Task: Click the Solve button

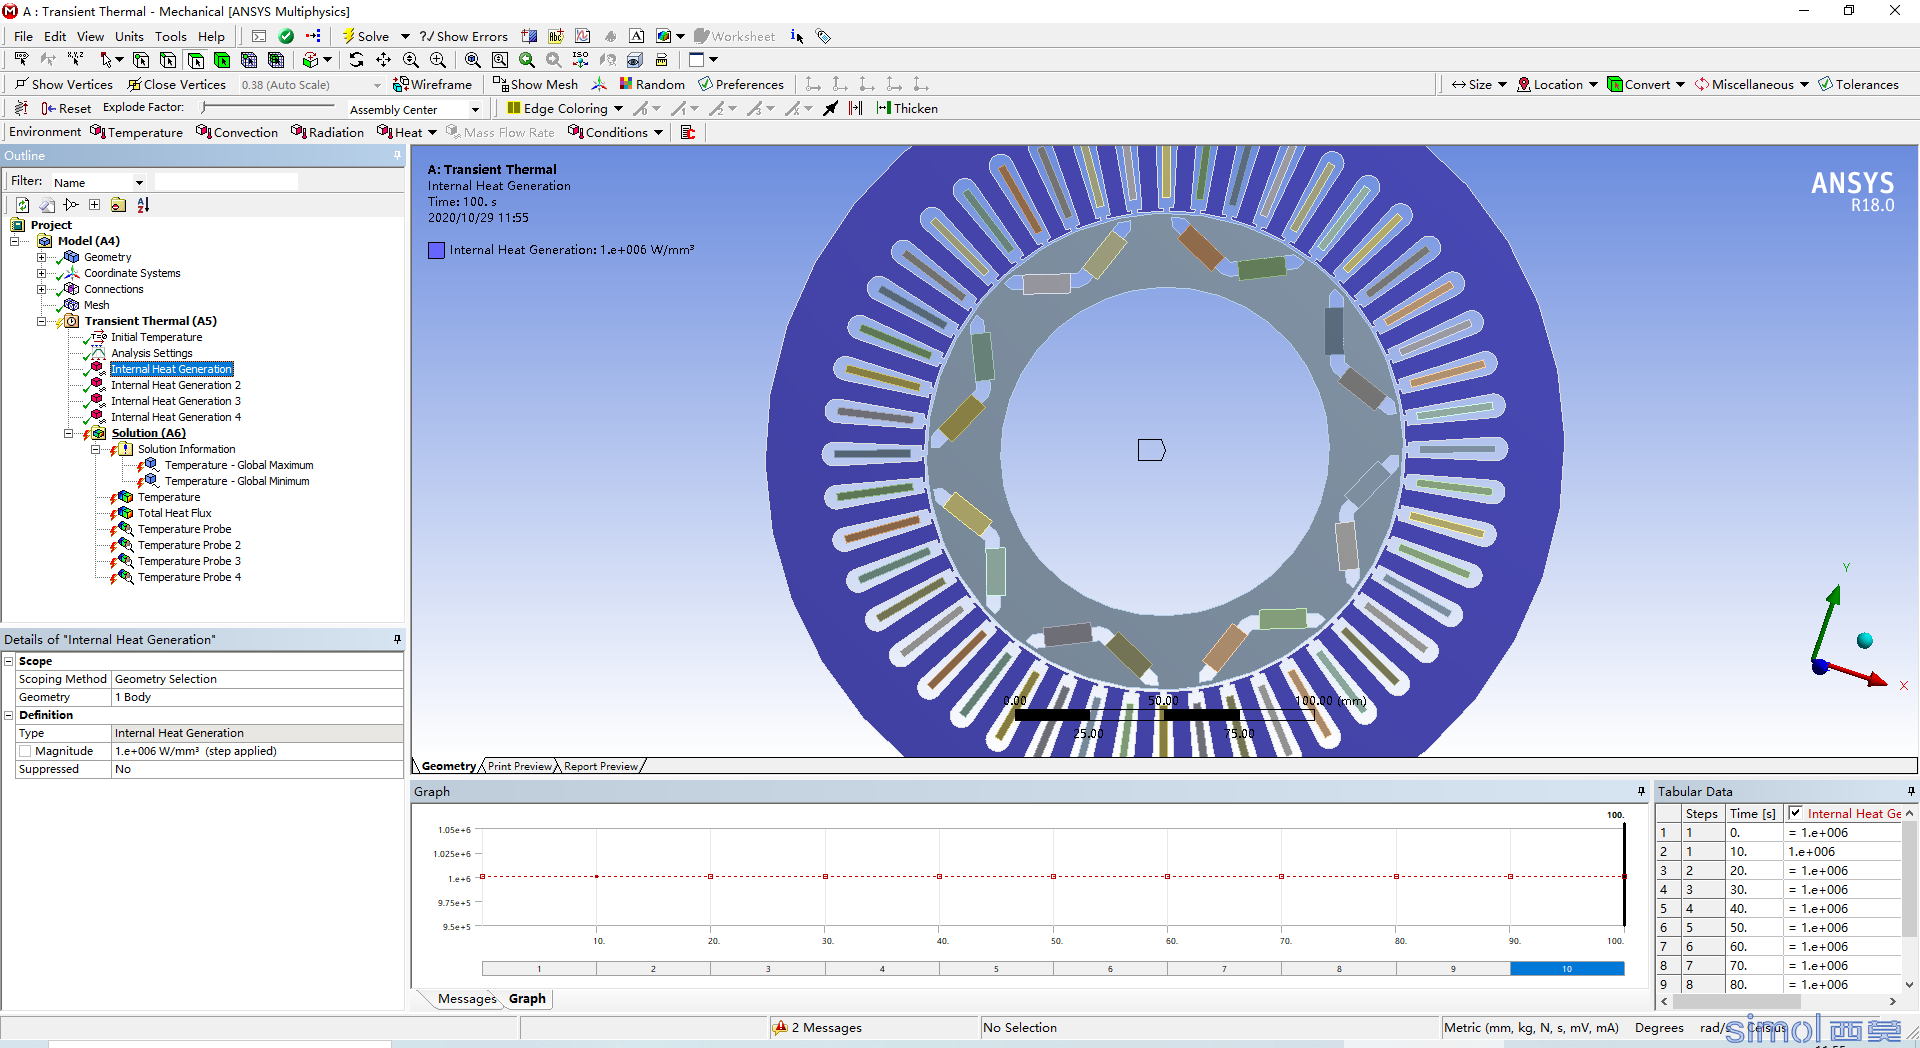Action: tap(366, 36)
